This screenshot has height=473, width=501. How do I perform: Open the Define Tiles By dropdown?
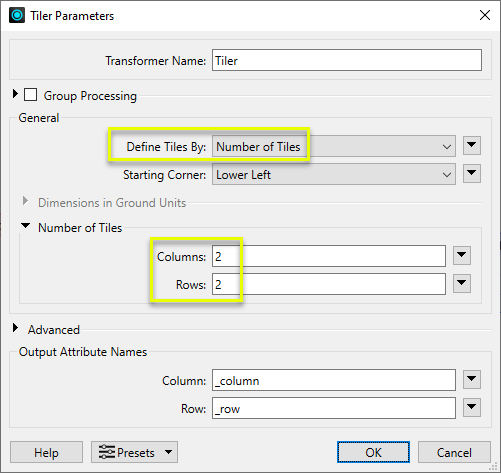click(334, 146)
